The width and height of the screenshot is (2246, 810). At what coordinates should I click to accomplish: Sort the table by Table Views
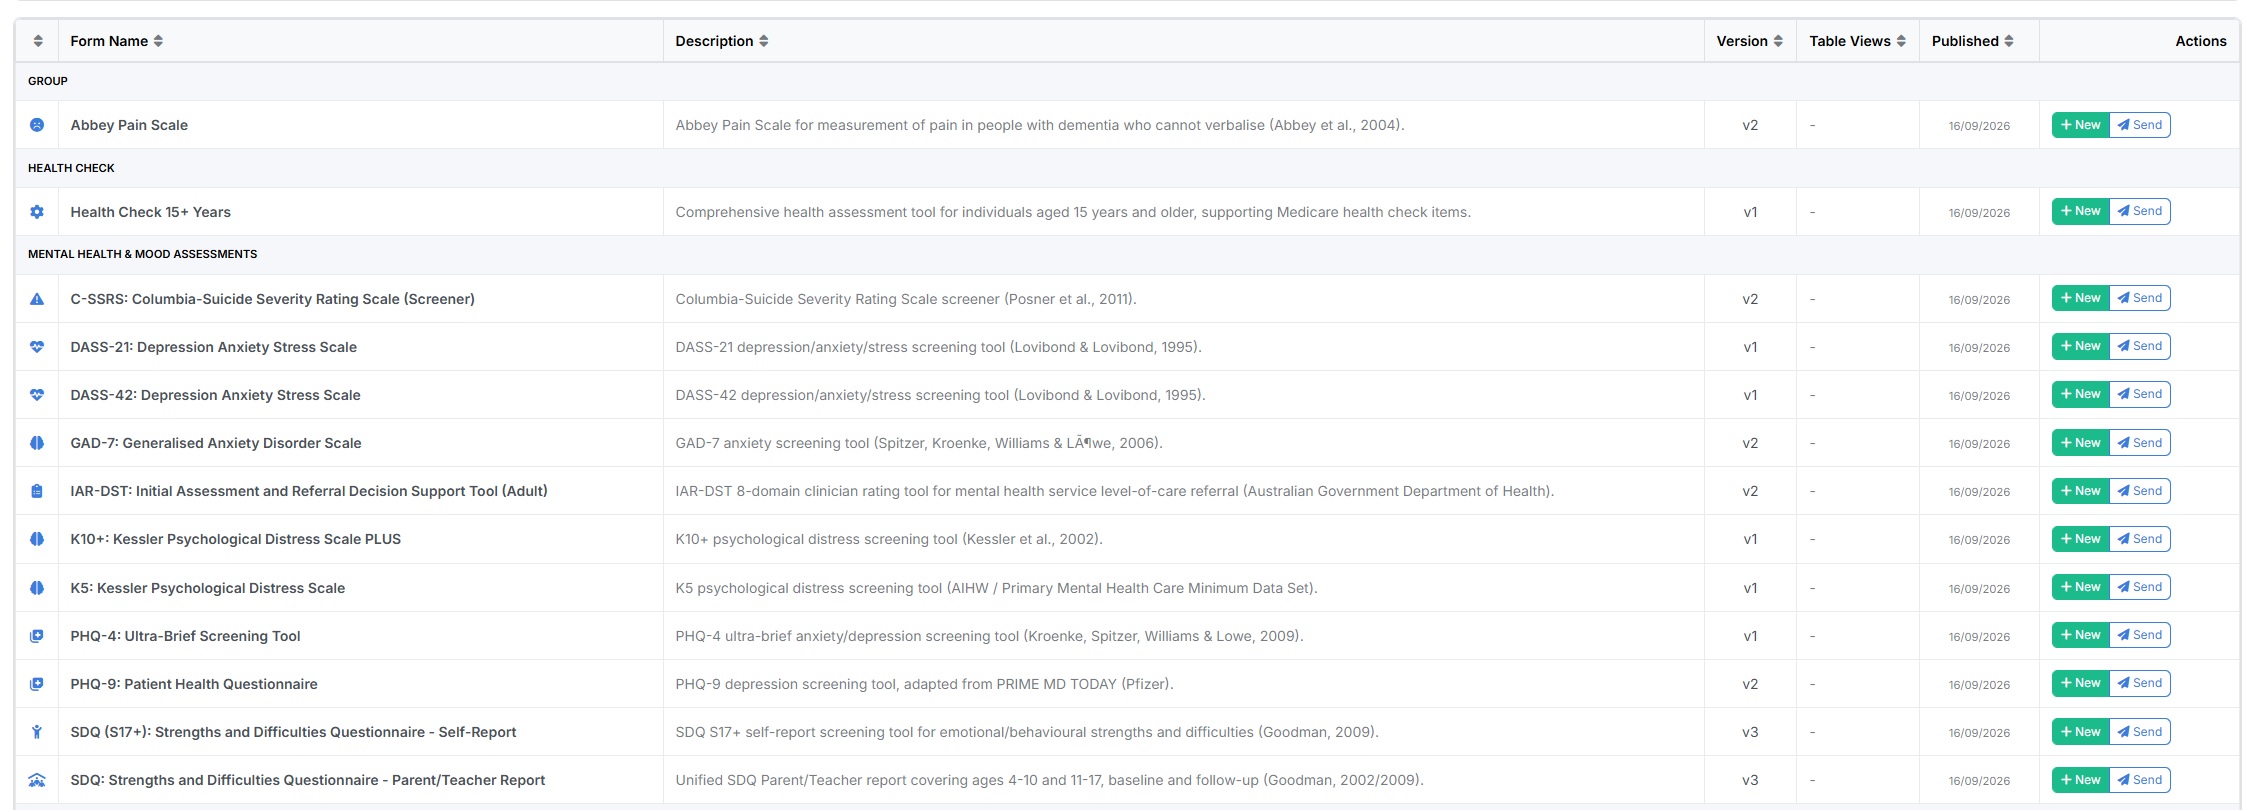point(1858,41)
